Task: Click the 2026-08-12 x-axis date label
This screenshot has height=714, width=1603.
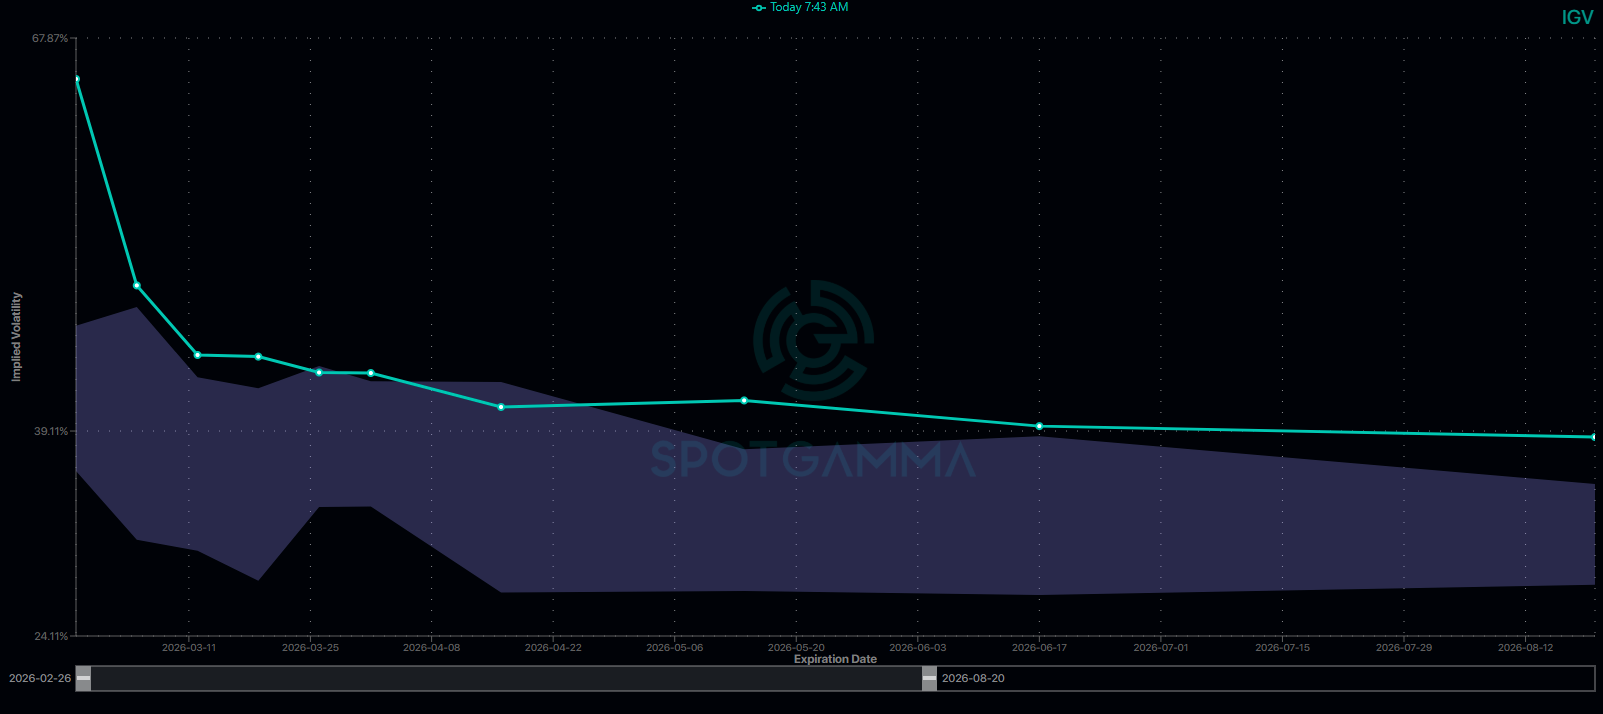Action: (1525, 648)
